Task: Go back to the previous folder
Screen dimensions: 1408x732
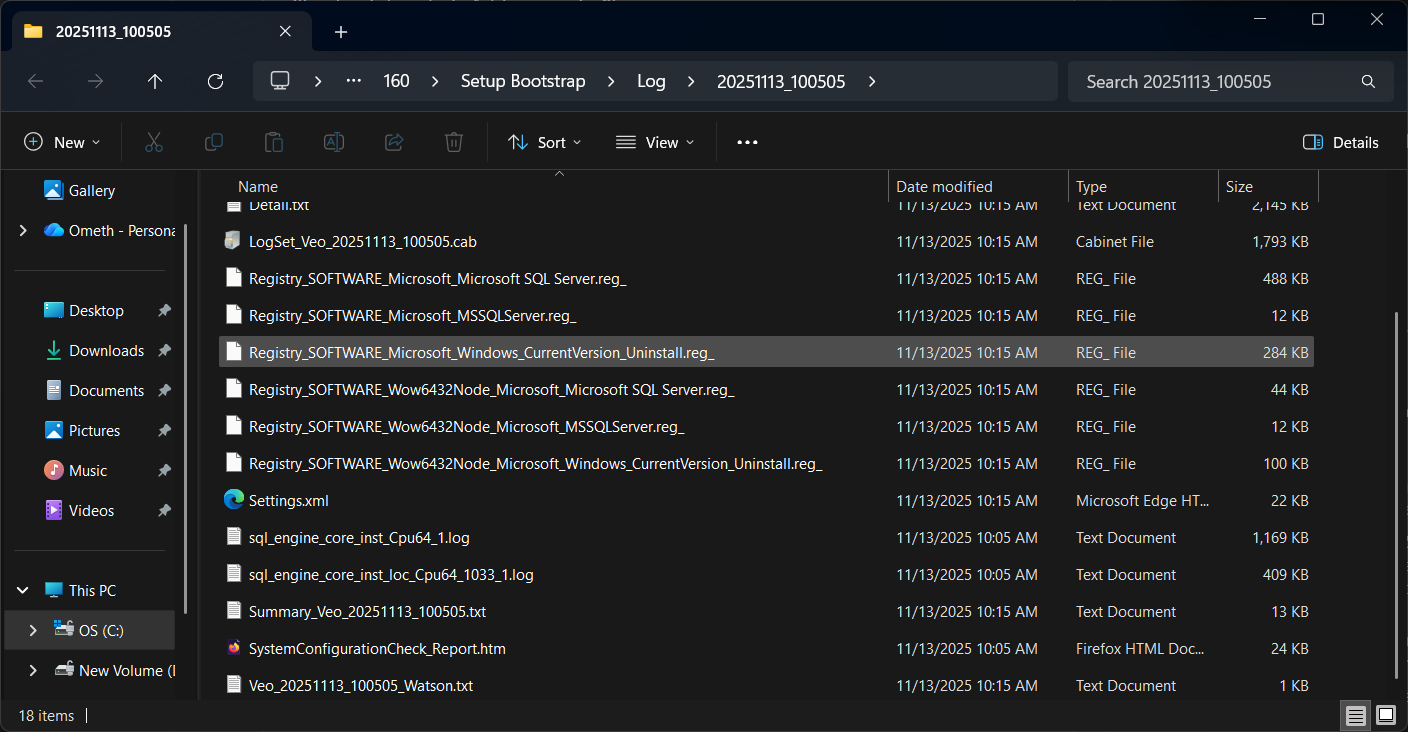Action: pyautogui.click(x=36, y=81)
